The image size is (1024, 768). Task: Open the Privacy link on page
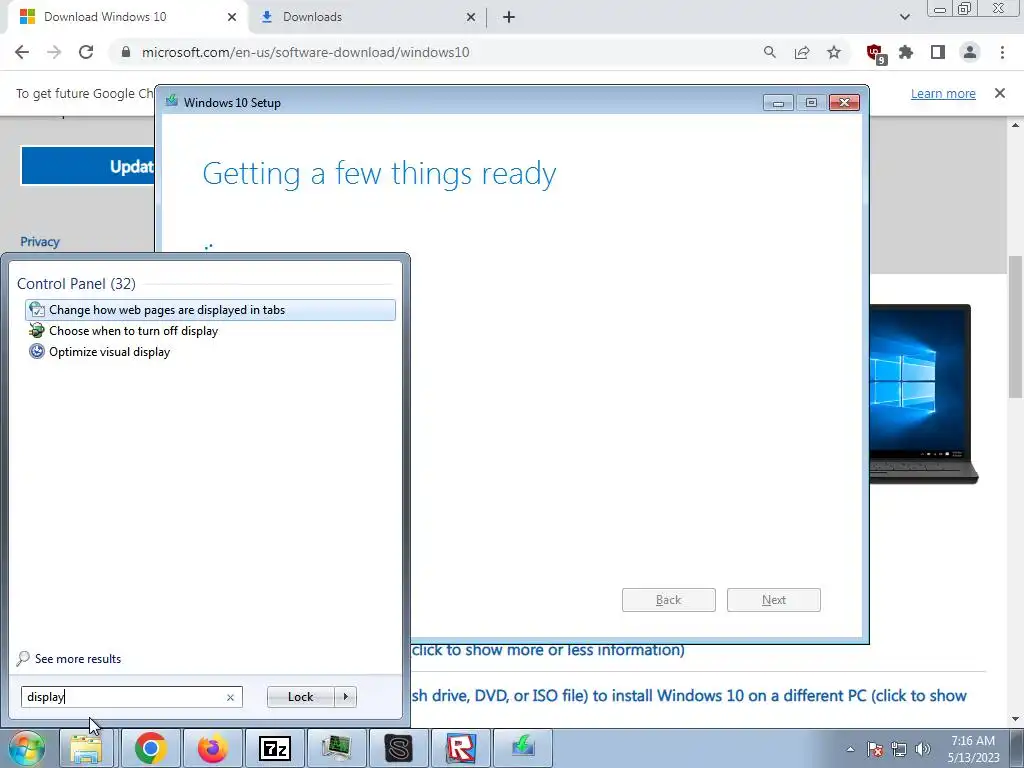40,242
